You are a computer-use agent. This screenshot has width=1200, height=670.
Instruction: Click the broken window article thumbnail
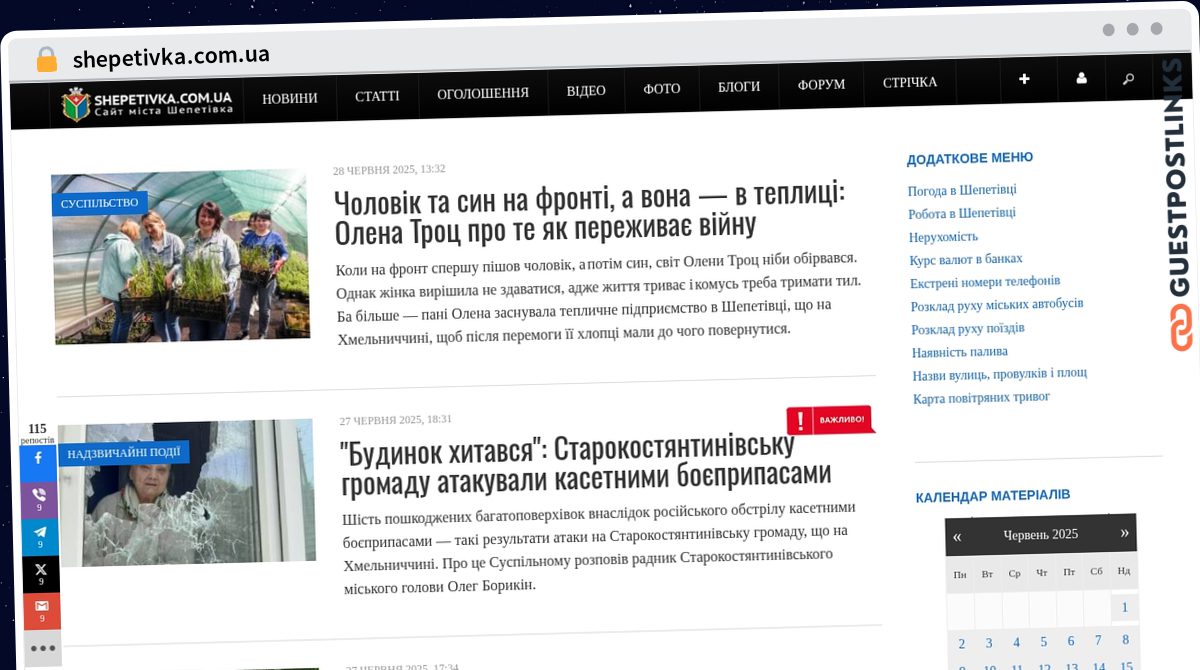[x=186, y=493]
